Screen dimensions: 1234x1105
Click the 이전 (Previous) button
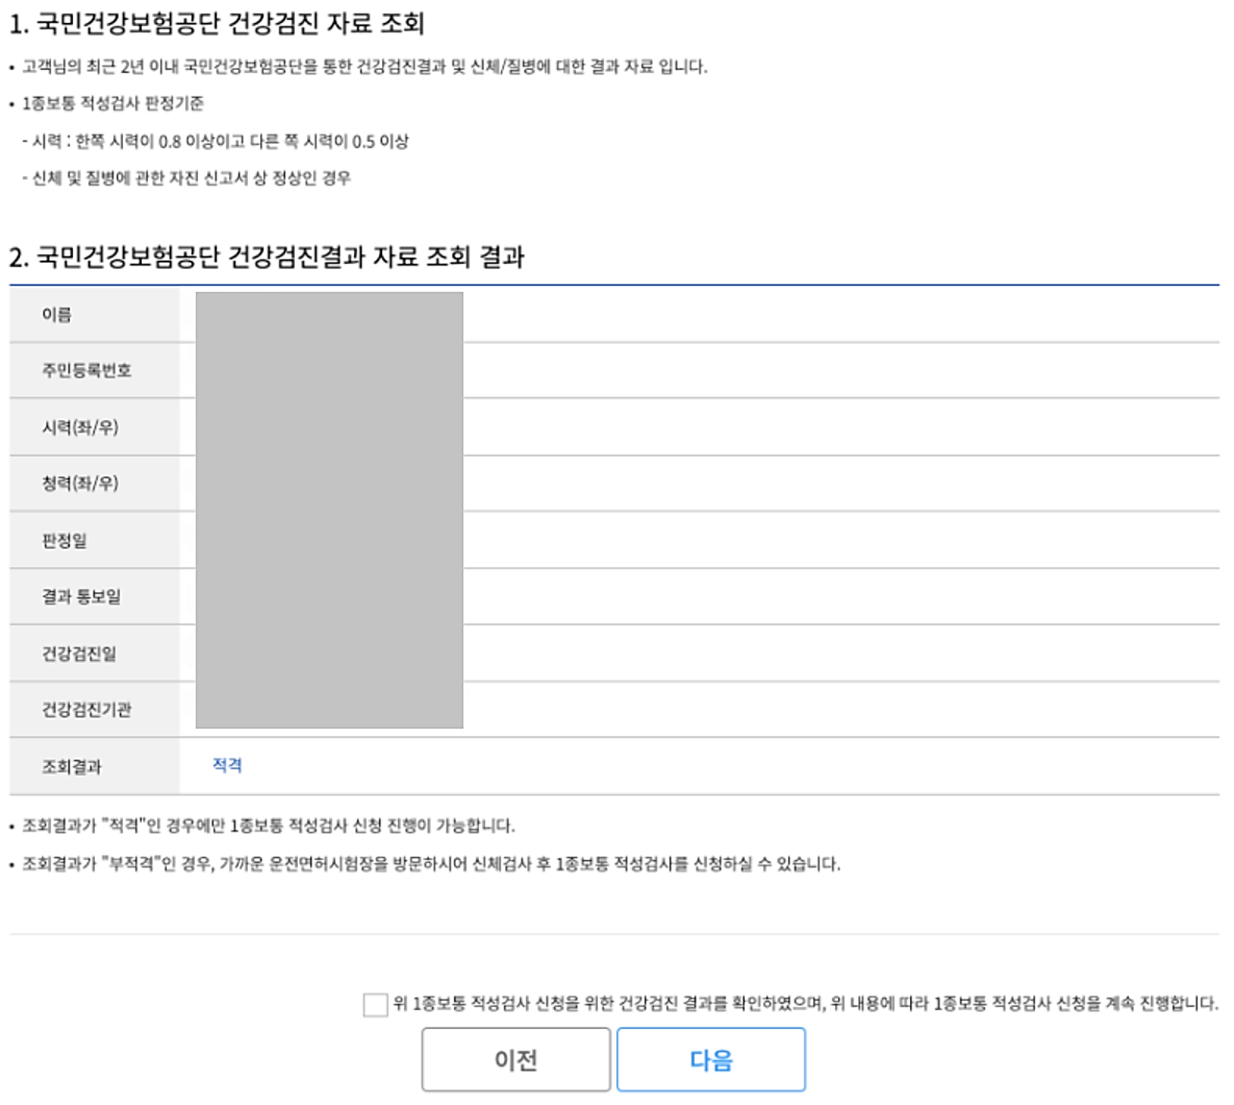click(516, 1063)
